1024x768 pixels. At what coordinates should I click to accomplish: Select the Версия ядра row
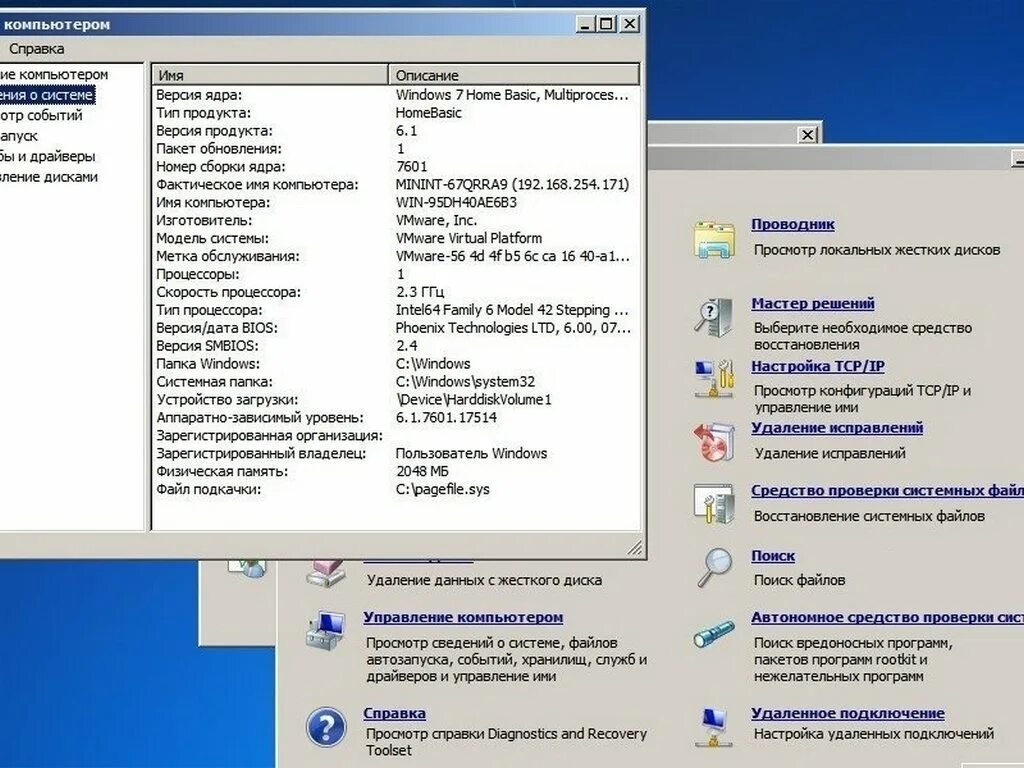(x=396, y=95)
